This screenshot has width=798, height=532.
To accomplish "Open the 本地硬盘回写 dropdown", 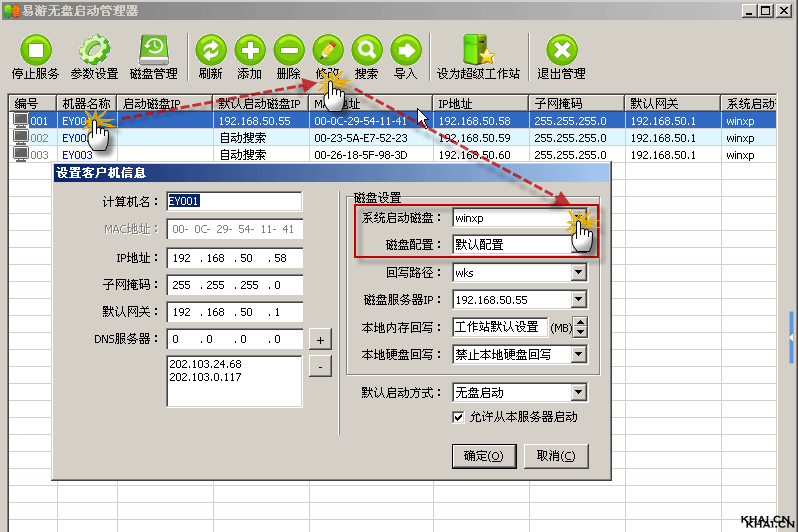I will tap(578, 354).
